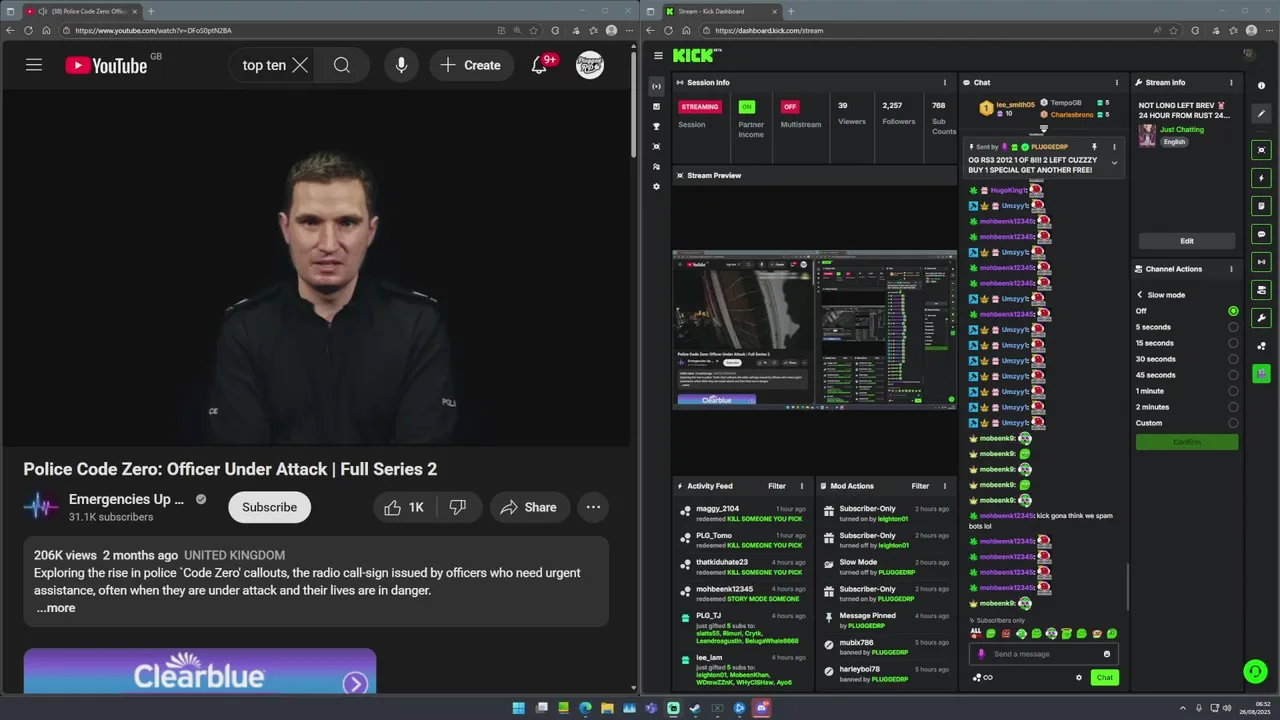This screenshot has width=1280, height=720.
Task: Click the YouTube logo home link
Action: pos(106,65)
